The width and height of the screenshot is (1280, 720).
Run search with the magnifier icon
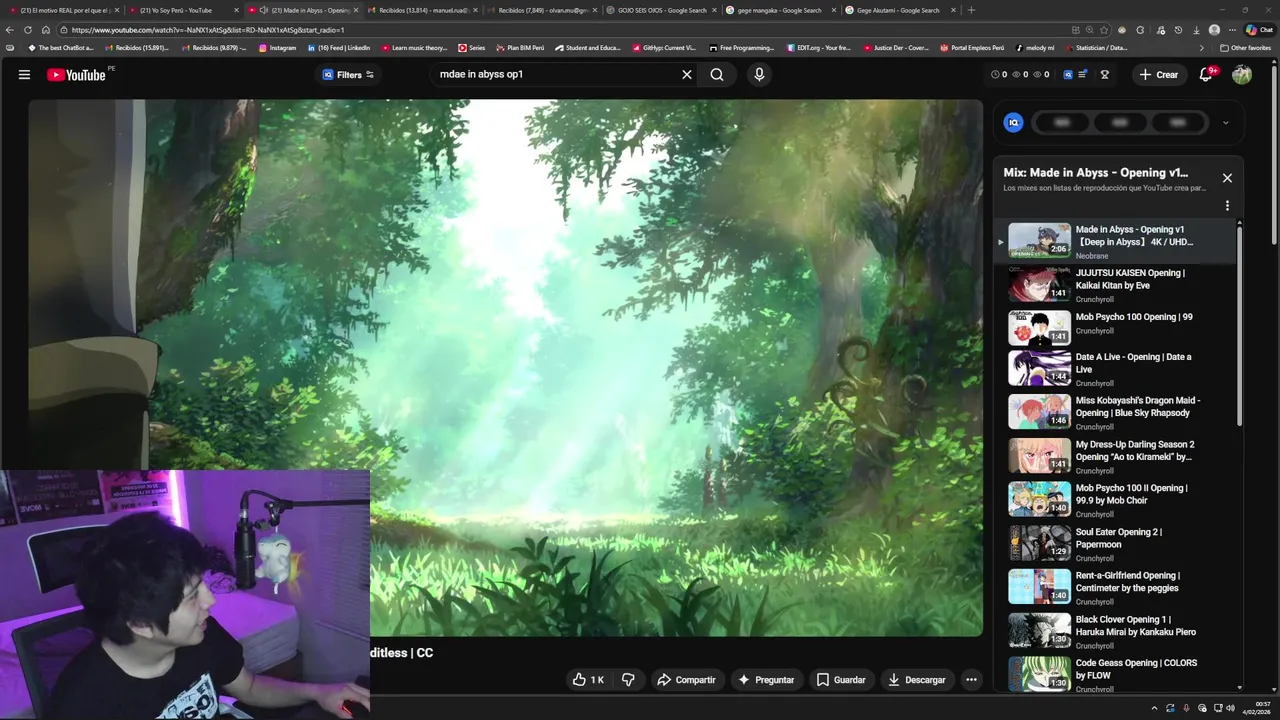tap(717, 74)
